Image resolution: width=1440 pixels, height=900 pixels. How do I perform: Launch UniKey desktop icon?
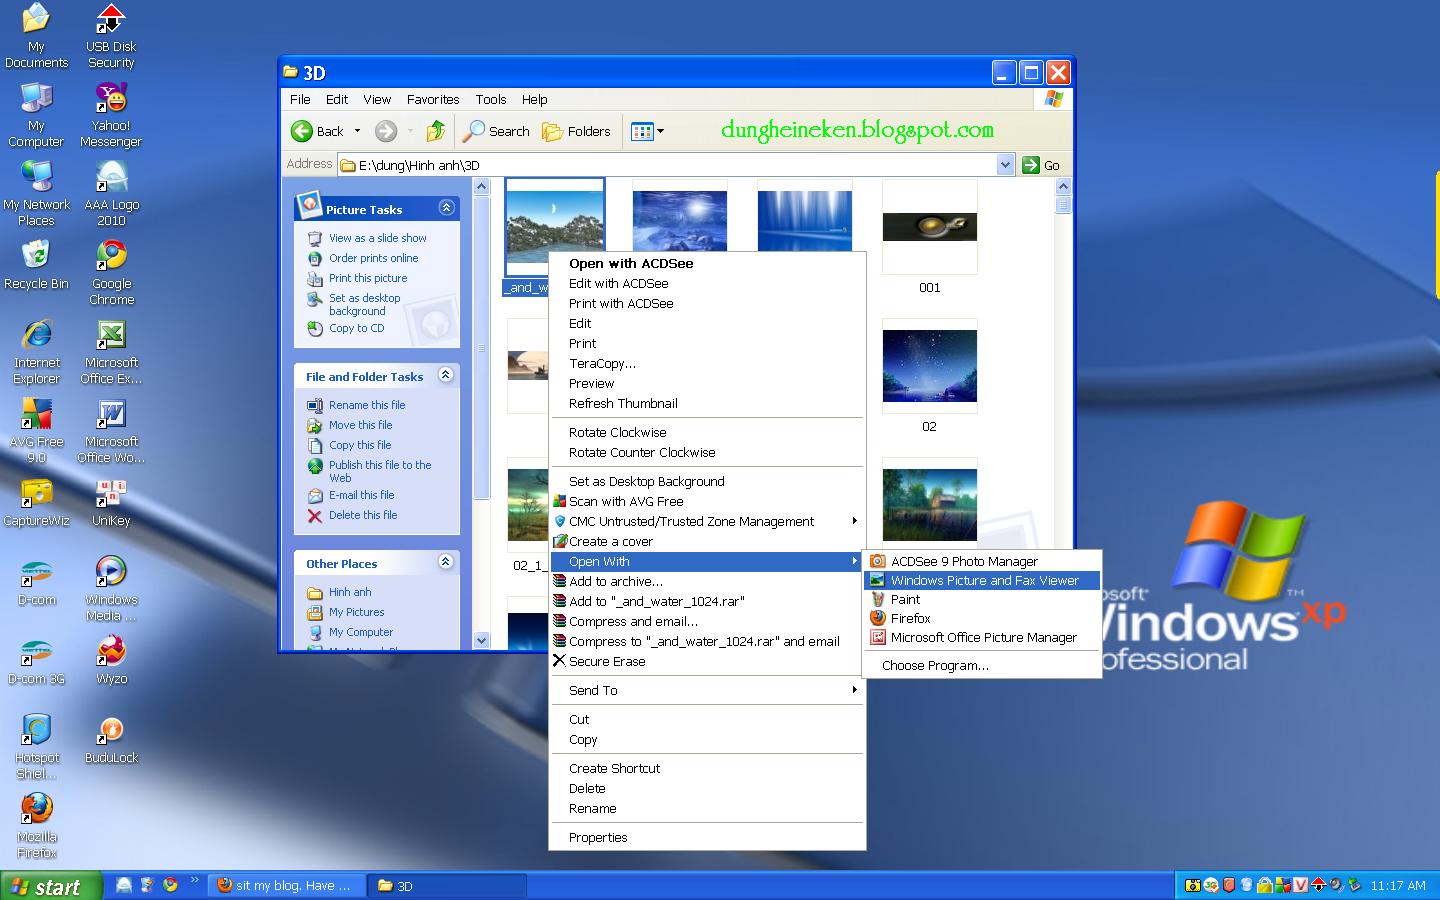click(x=111, y=503)
